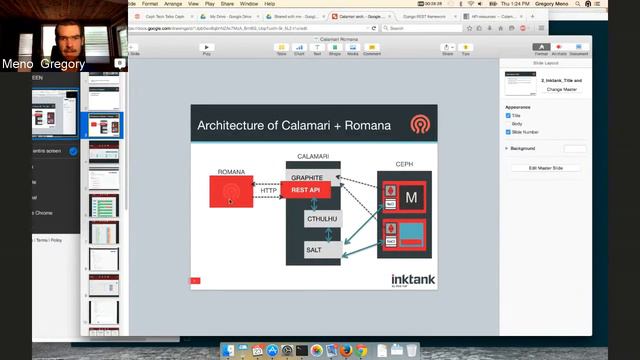Open the Notification Center icon

click(598, 4)
